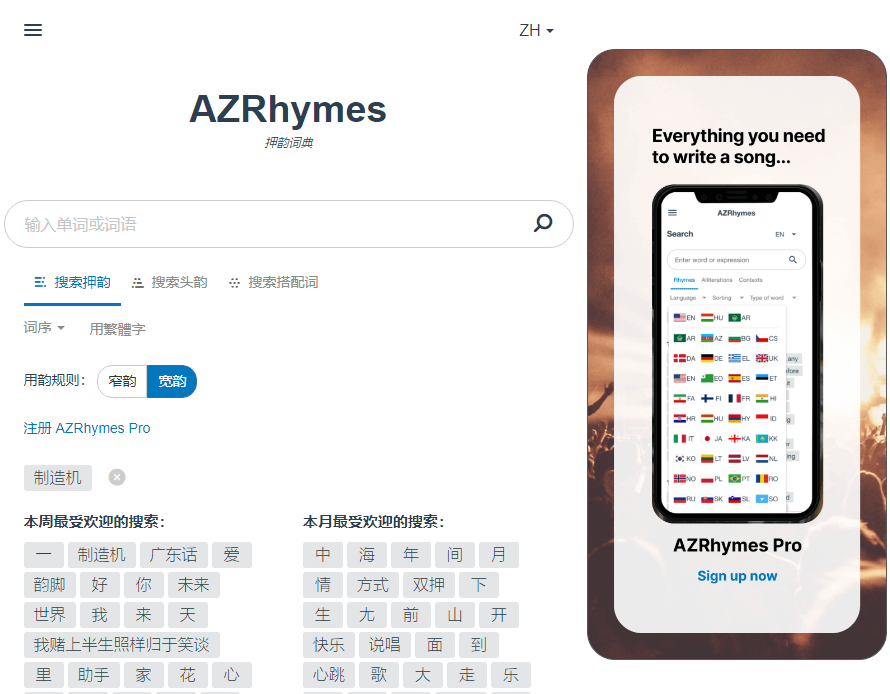
Task: Select weekly popular tag 来
Action: click(x=144, y=615)
